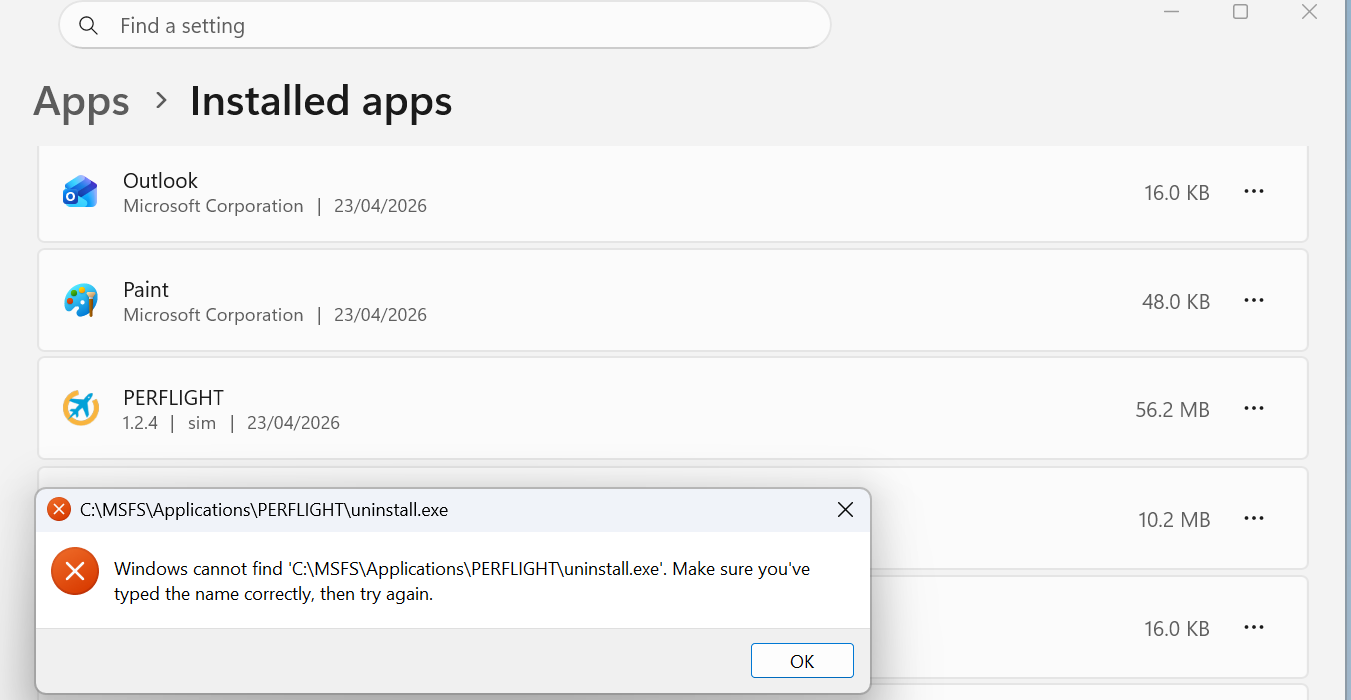Open the Paint more options menu
Image resolution: width=1351 pixels, height=700 pixels.
click(x=1254, y=300)
